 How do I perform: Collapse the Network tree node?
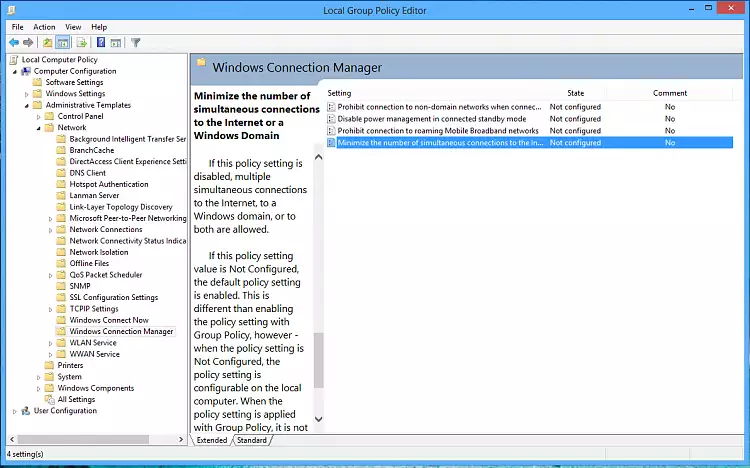pyautogui.click(x=39, y=128)
